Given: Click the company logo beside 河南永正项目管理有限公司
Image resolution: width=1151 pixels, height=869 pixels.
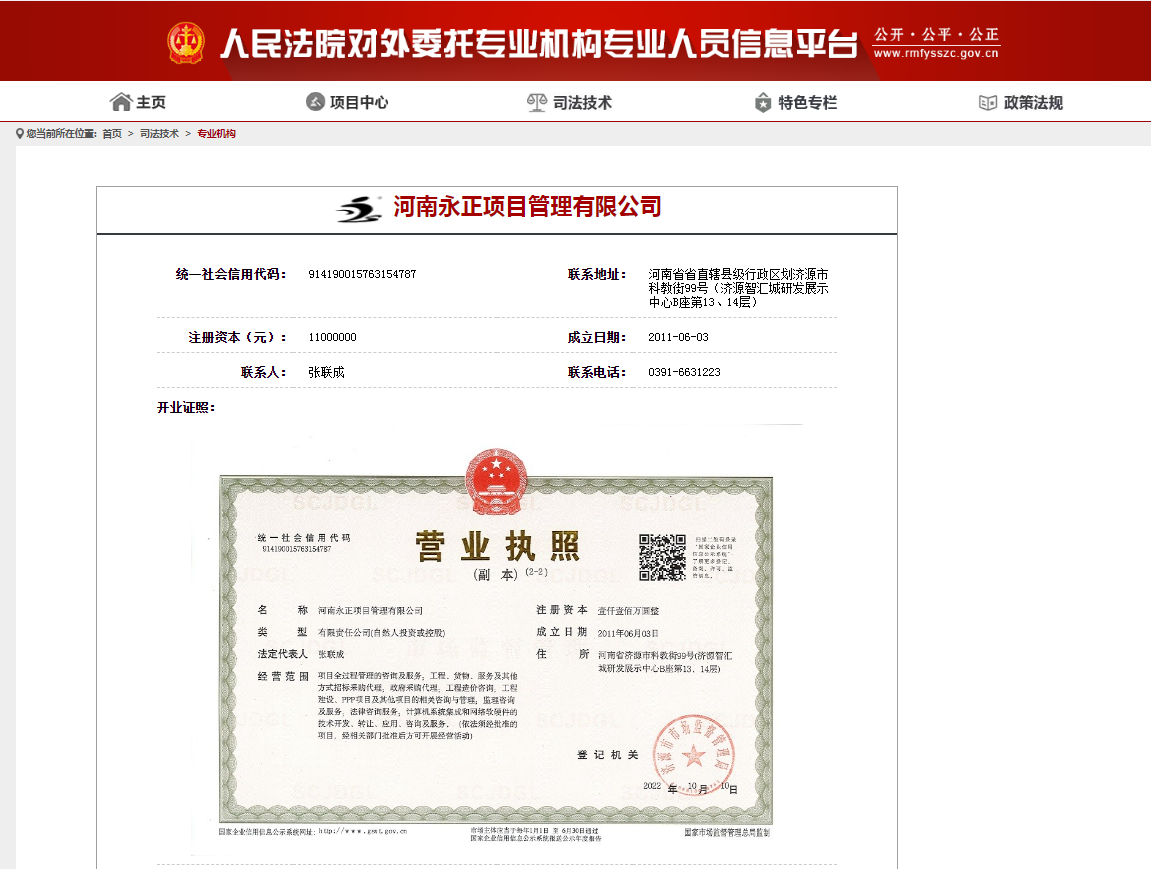Looking at the screenshot, I should tap(359, 208).
